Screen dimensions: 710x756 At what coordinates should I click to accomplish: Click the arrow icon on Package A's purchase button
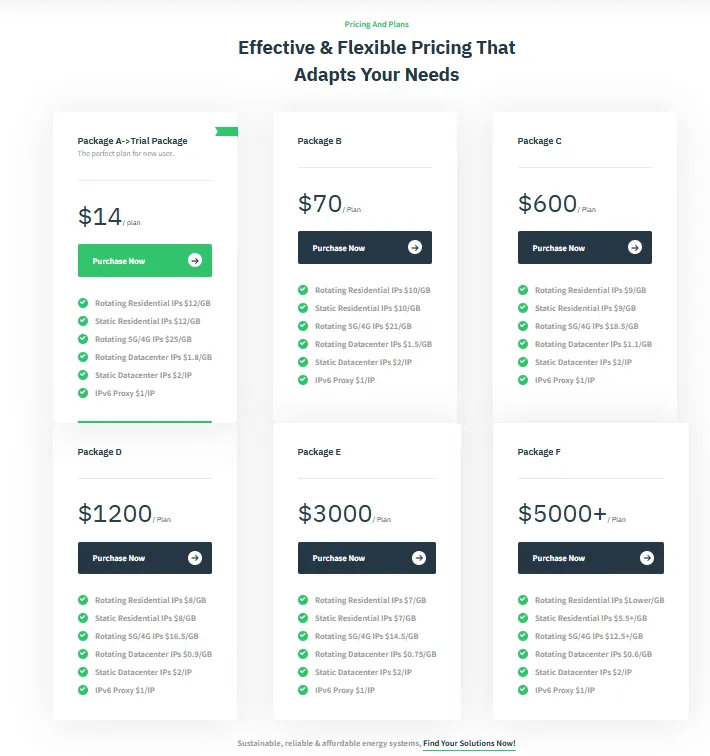pyautogui.click(x=194, y=261)
